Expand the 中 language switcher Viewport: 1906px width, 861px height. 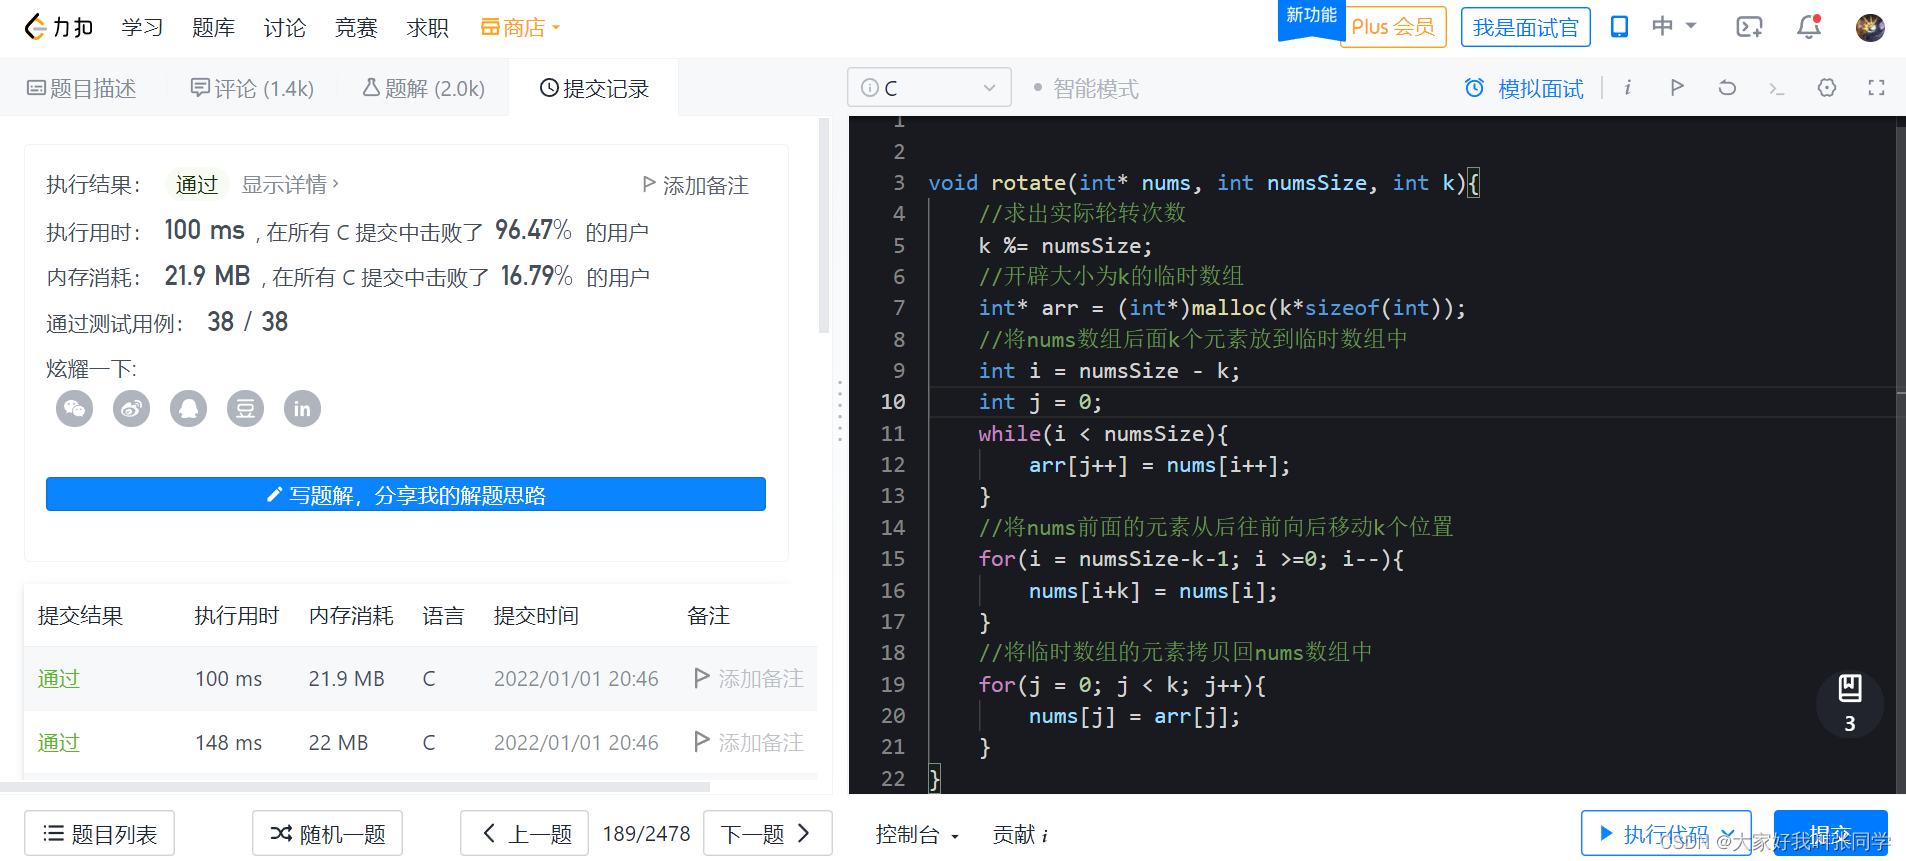pyautogui.click(x=1674, y=26)
